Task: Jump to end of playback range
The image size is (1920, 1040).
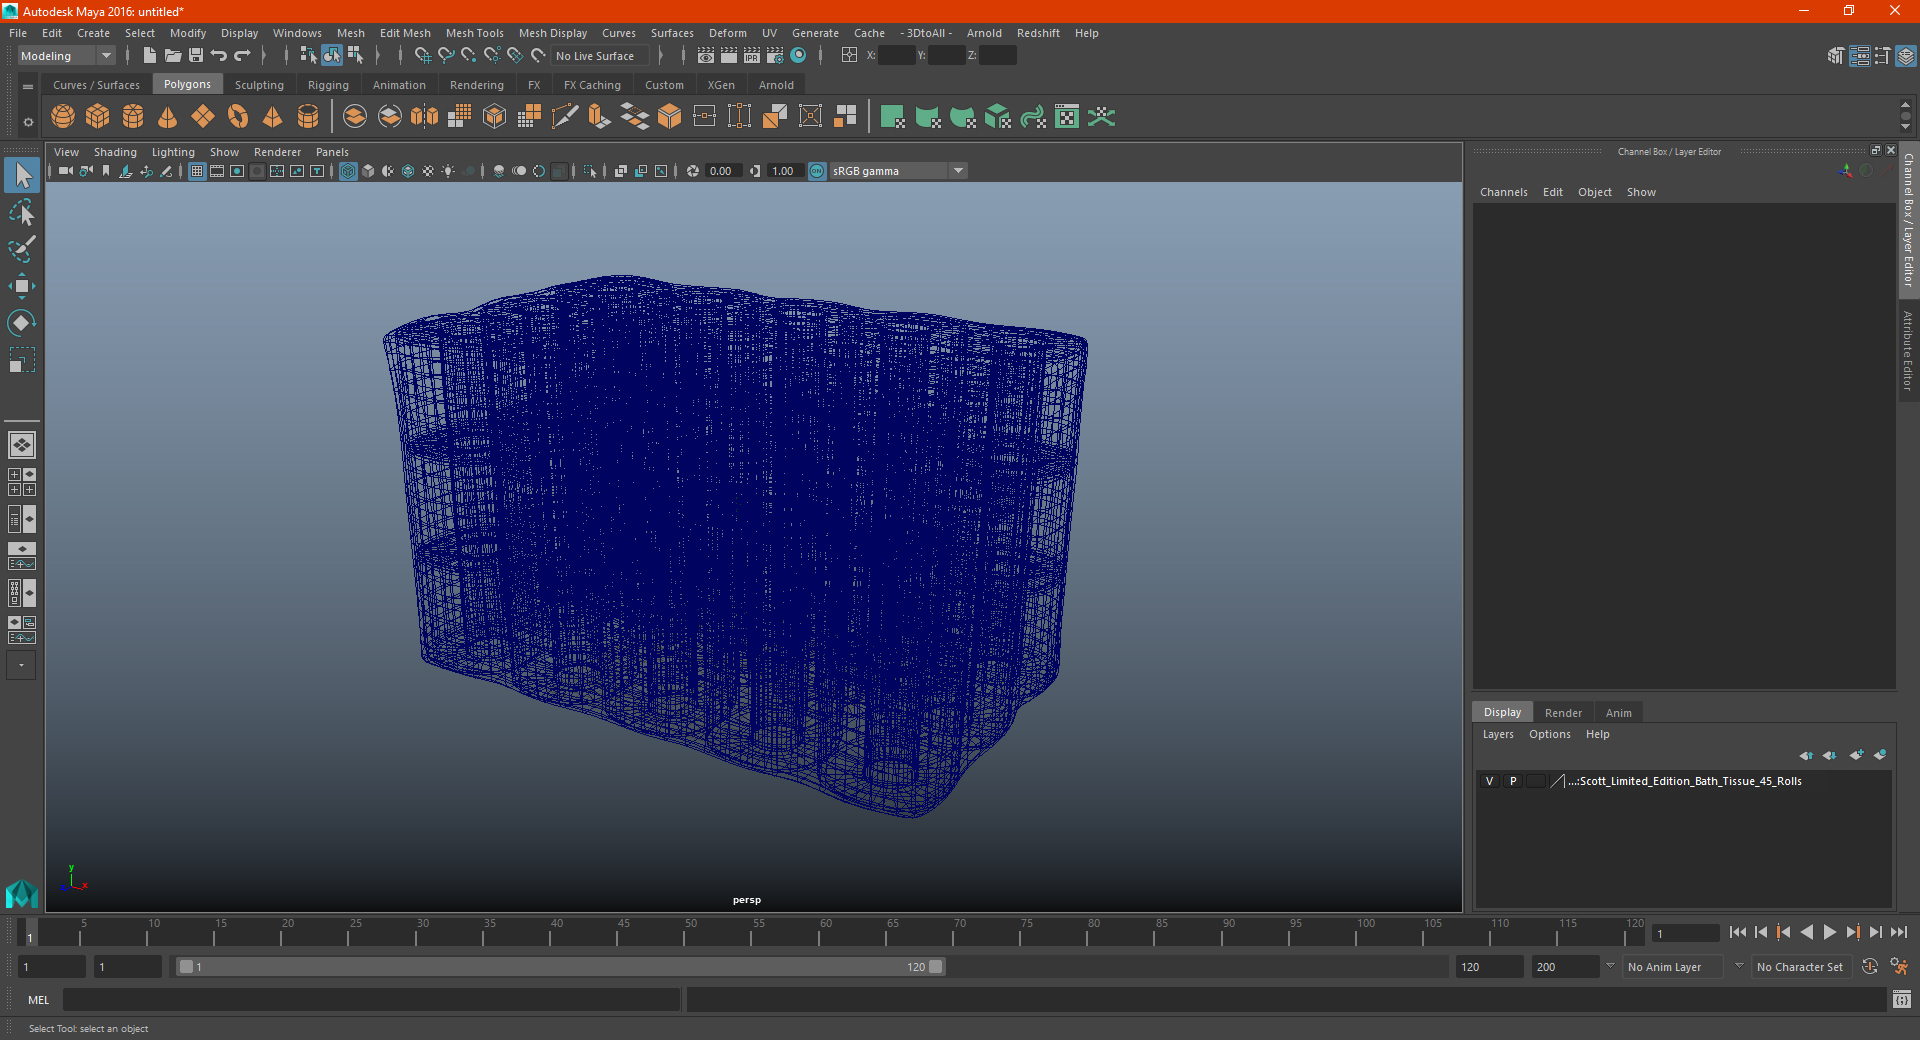Action: pyautogui.click(x=1899, y=932)
